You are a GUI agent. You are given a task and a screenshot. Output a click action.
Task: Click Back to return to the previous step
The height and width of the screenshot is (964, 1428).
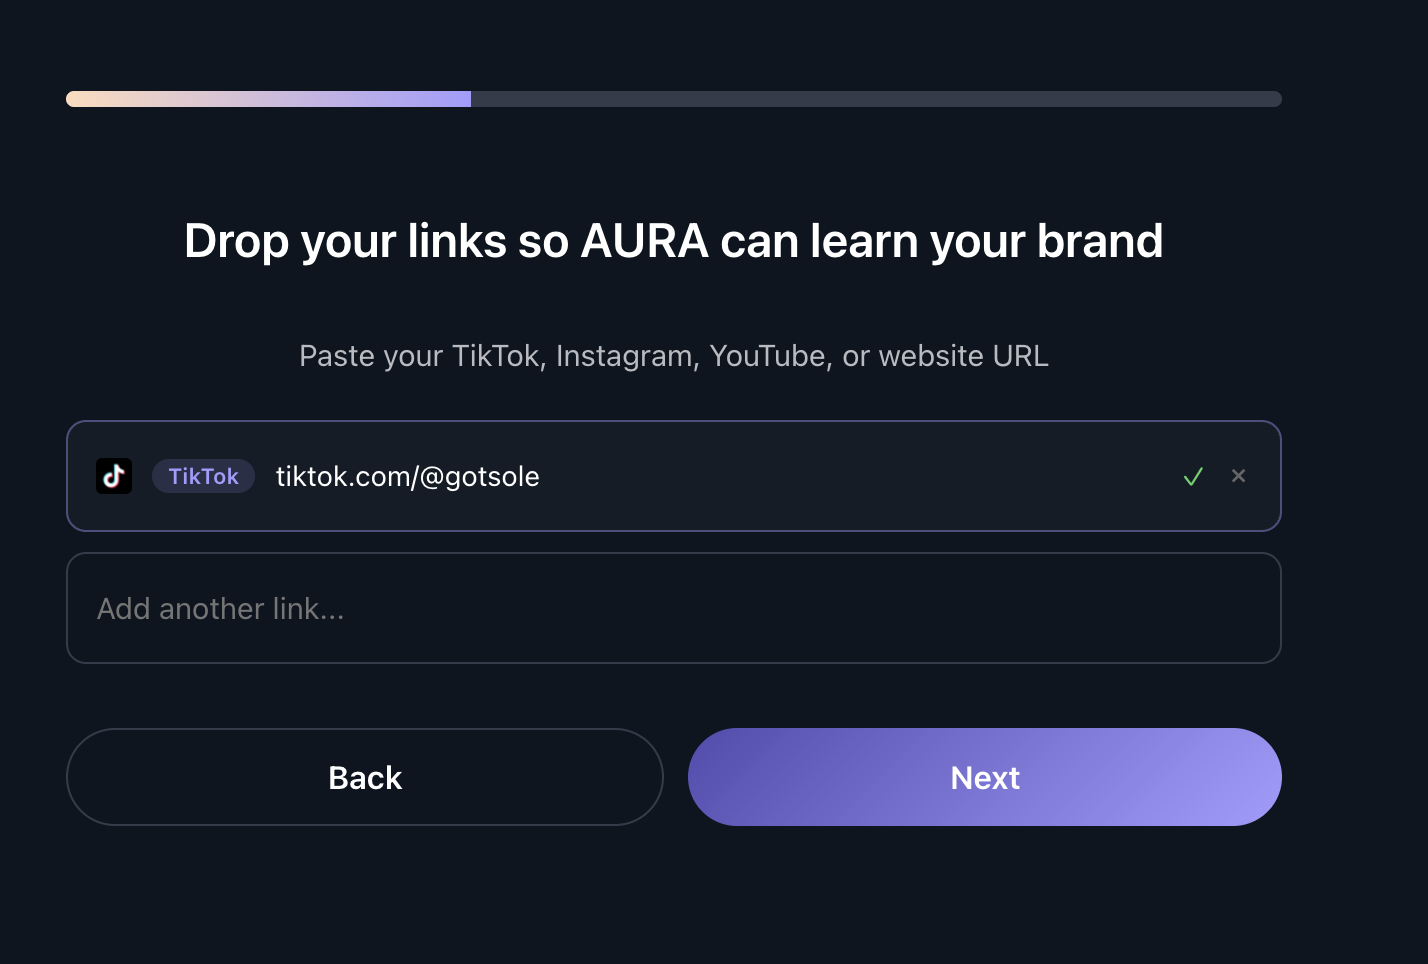click(365, 777)
